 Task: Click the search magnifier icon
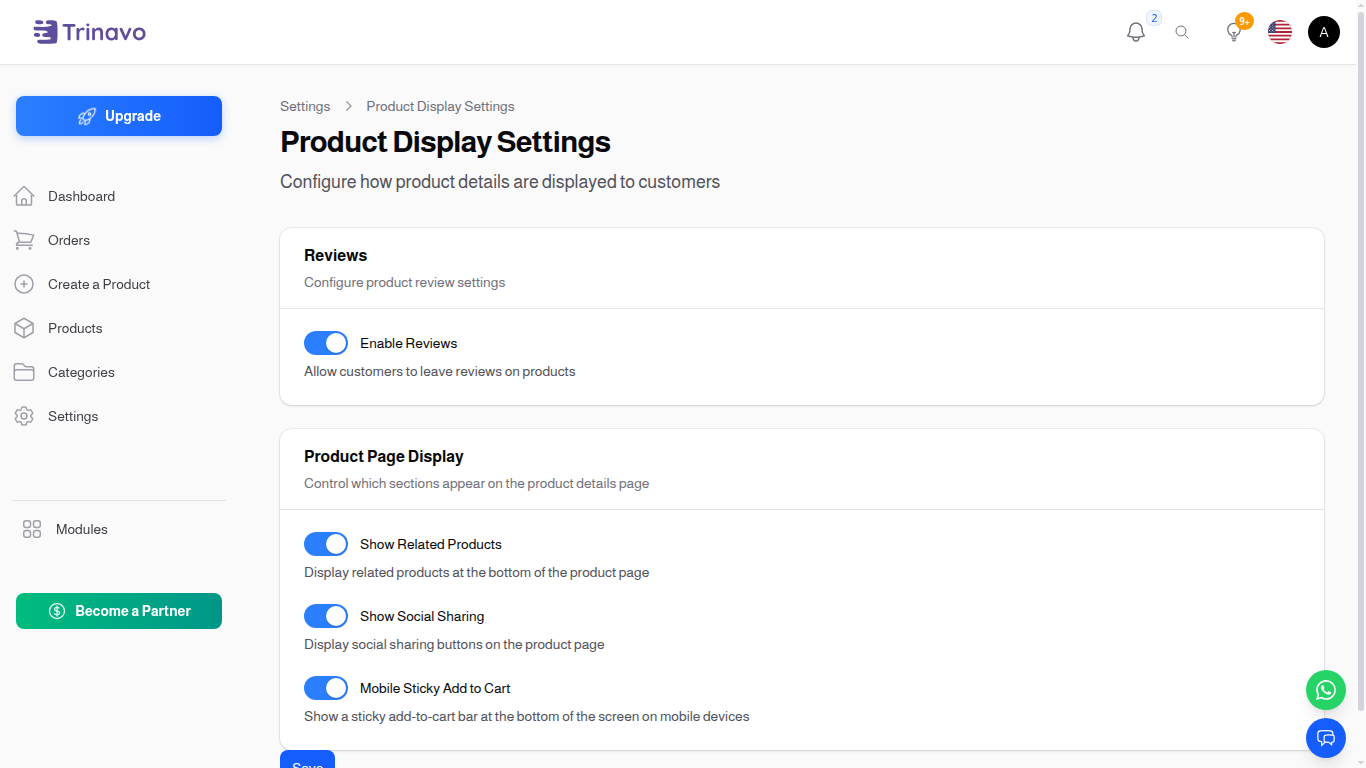click(1182, 32)
